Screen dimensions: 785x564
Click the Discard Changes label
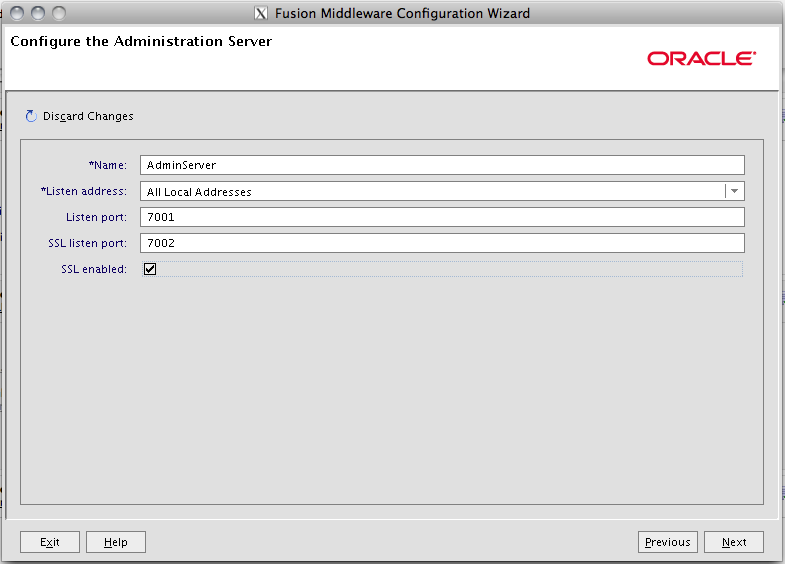pyautogui.click(x=88, y=116)
